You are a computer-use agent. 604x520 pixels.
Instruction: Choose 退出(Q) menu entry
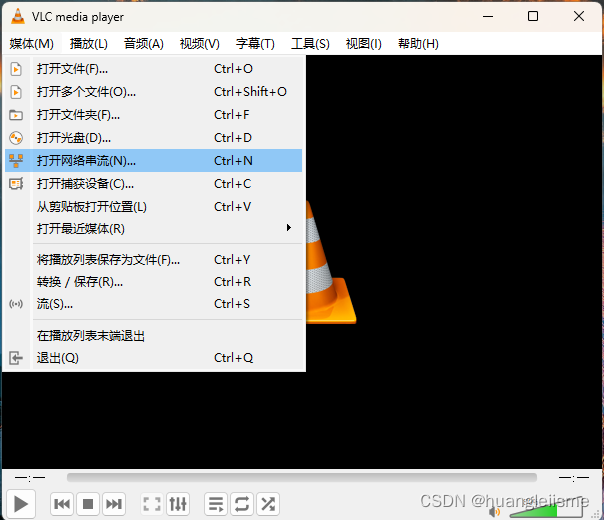(153, 358)
